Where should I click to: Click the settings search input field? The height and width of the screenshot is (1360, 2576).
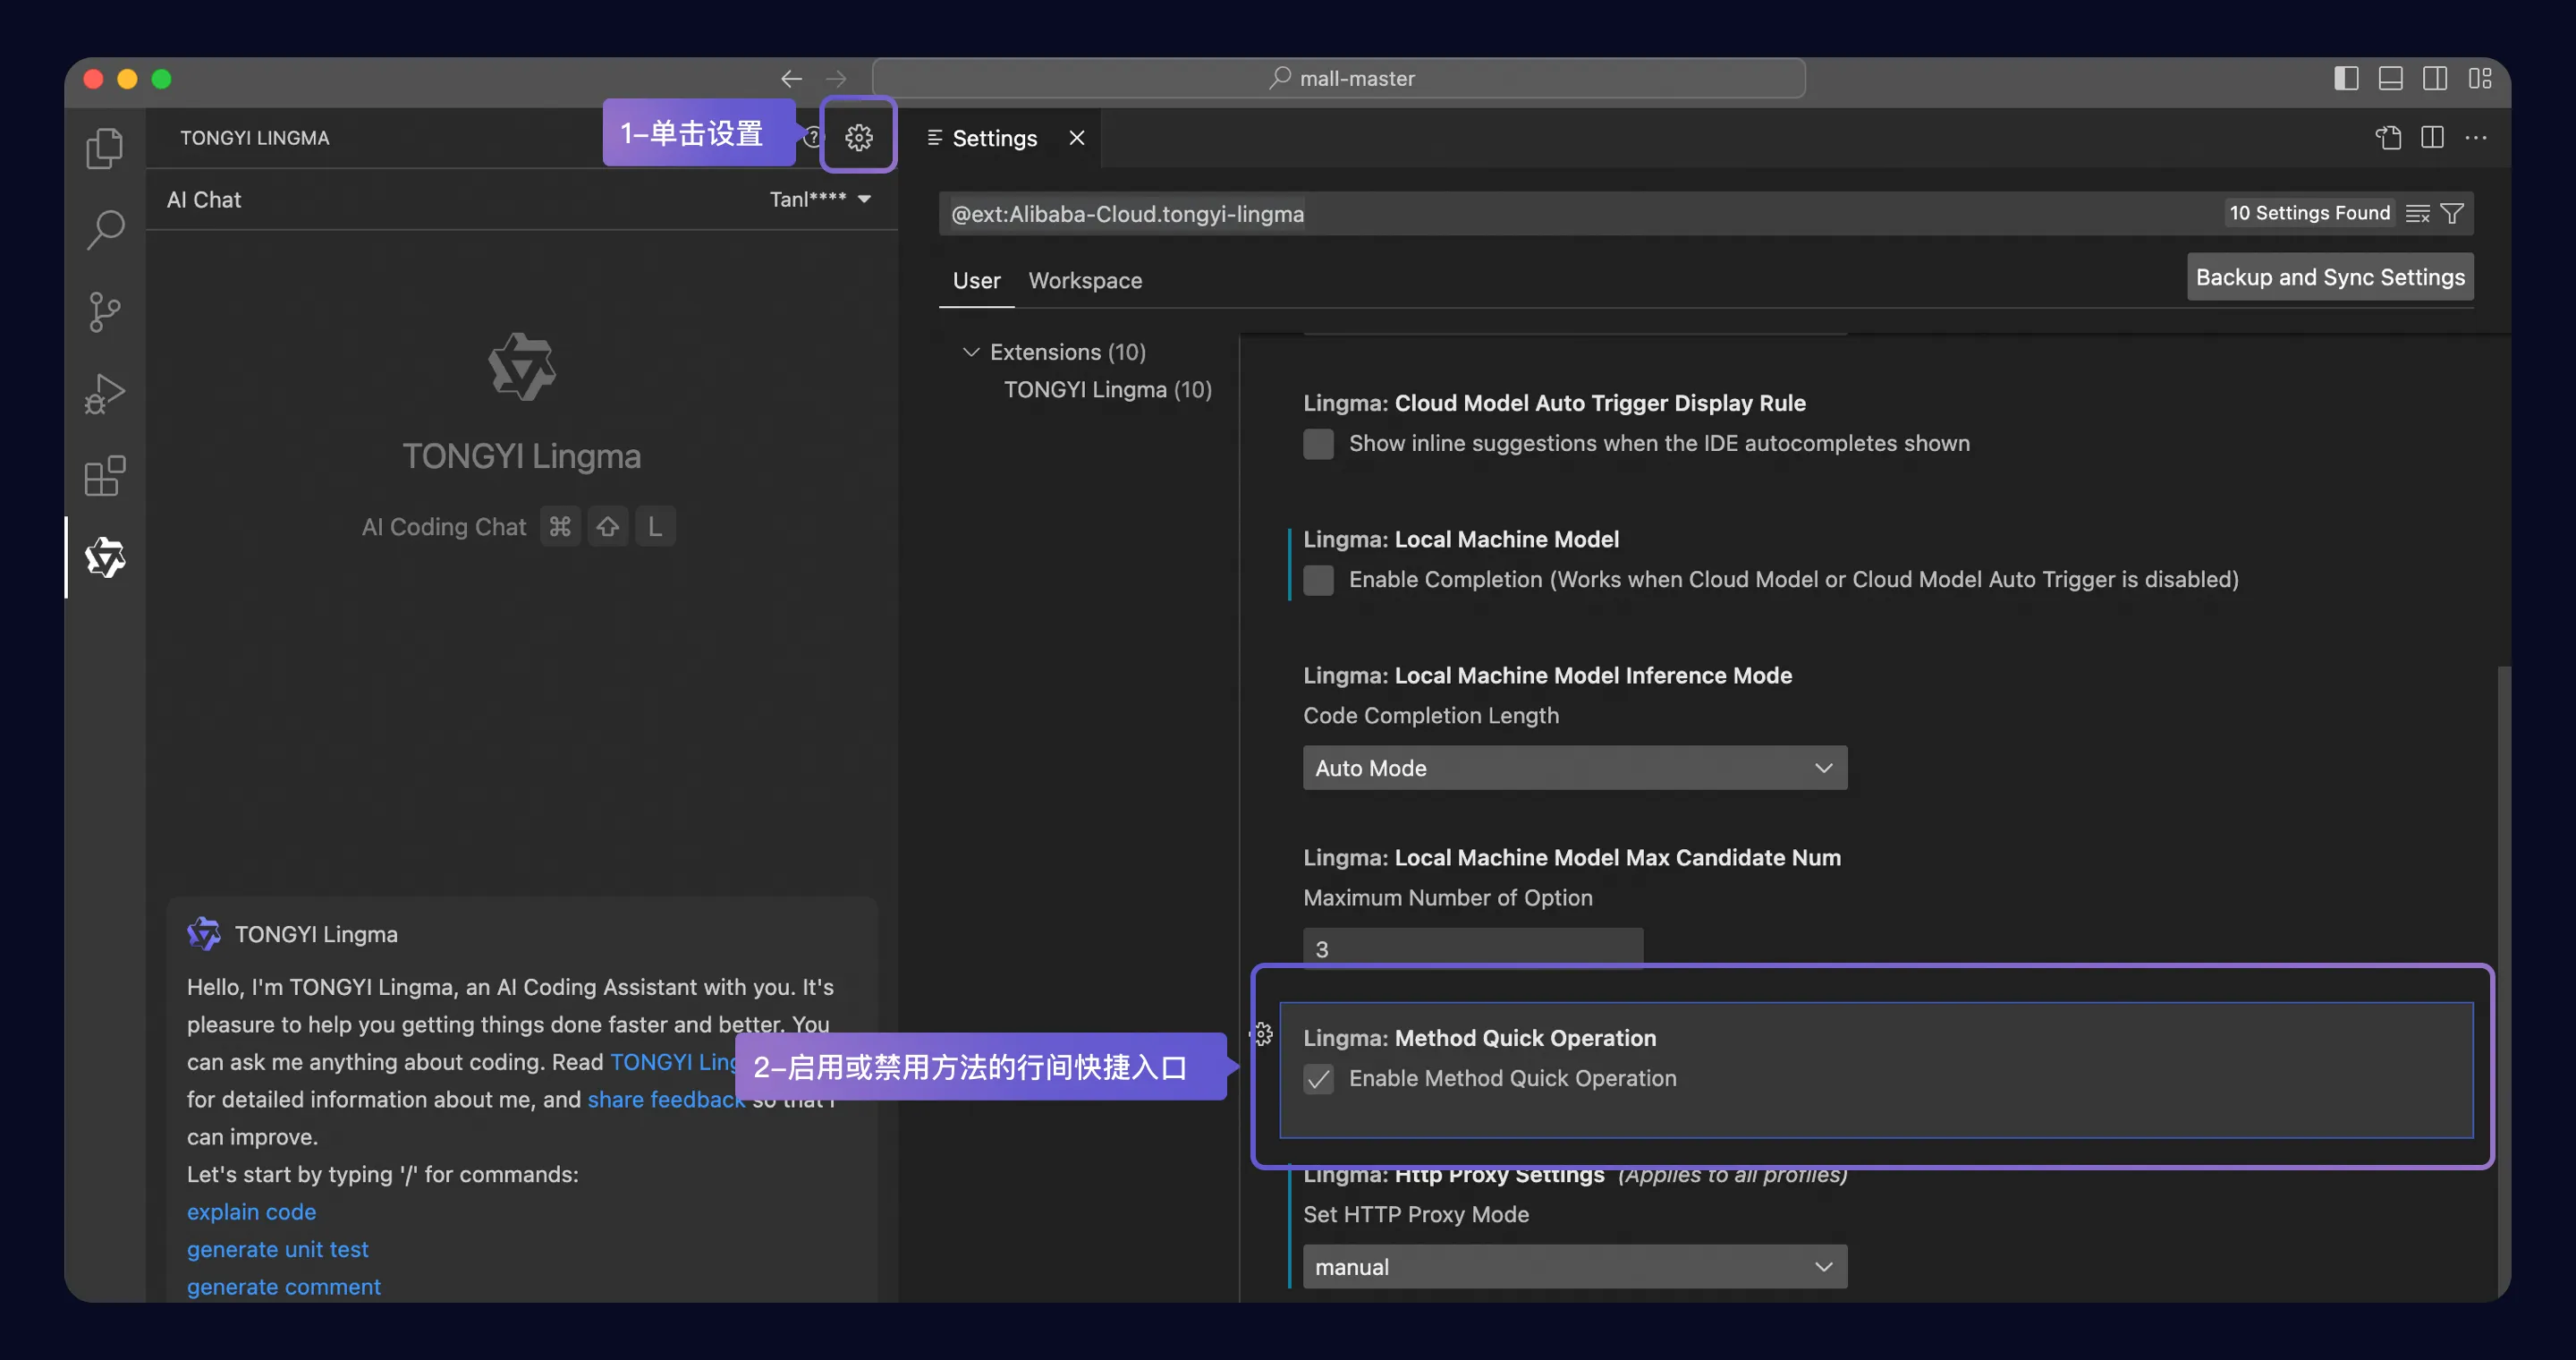[1580, 213]
